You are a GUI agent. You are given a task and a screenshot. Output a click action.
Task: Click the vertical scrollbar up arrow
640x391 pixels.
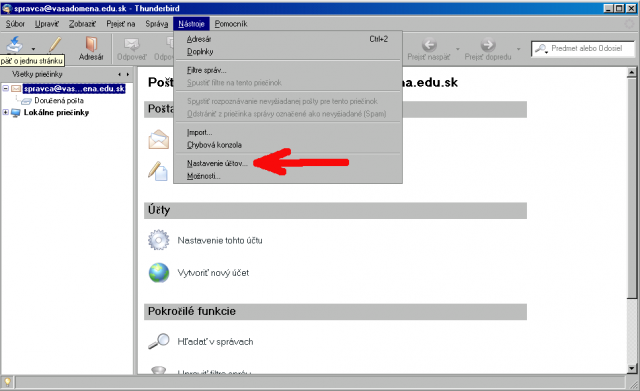(x=631, y=73)
